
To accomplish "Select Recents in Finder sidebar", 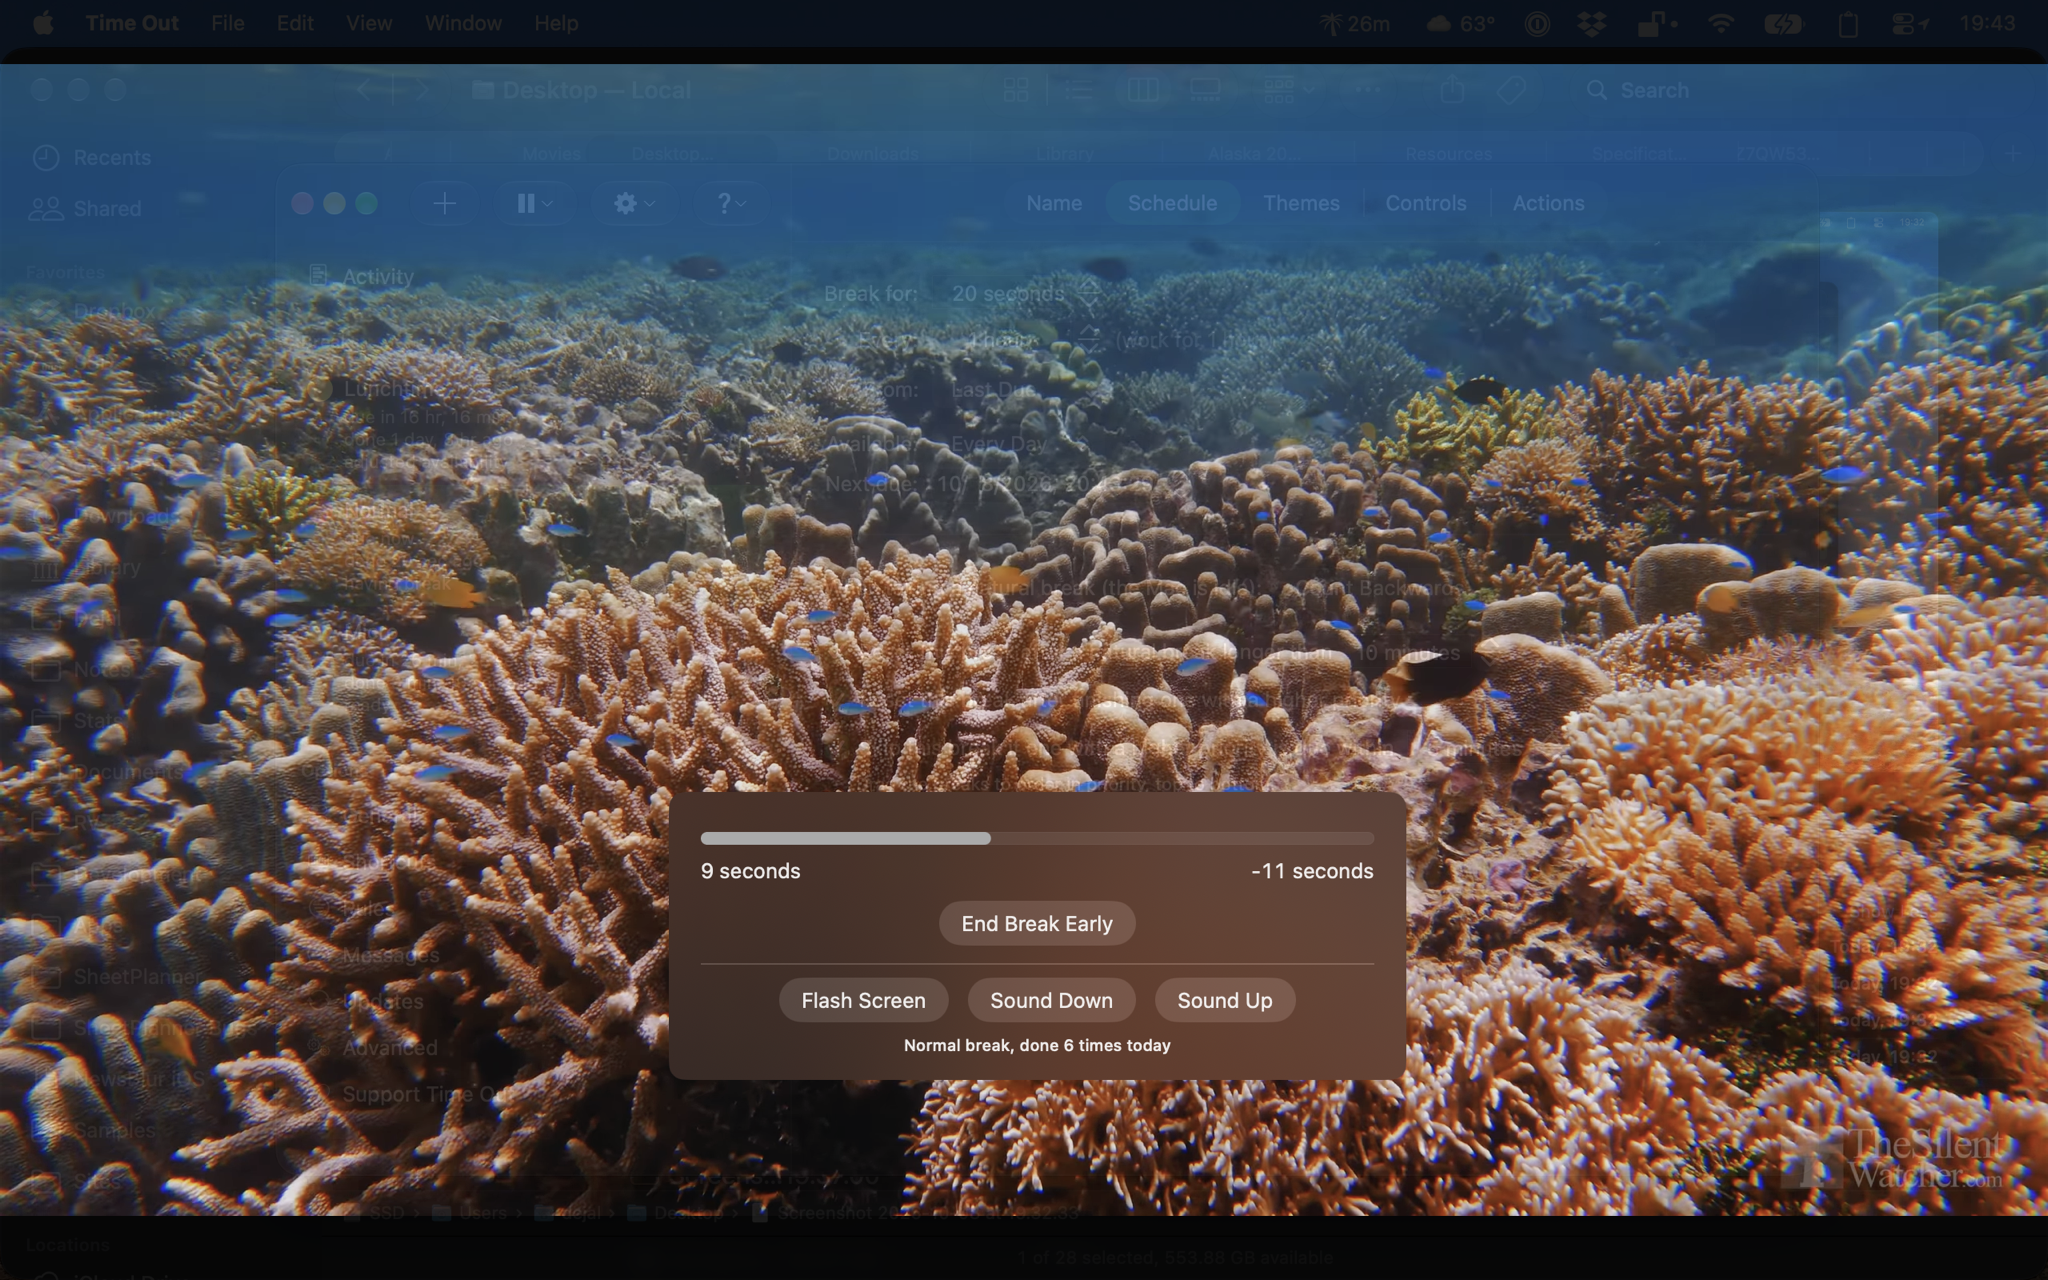I will pyautogui.click(x=91, y=157).
